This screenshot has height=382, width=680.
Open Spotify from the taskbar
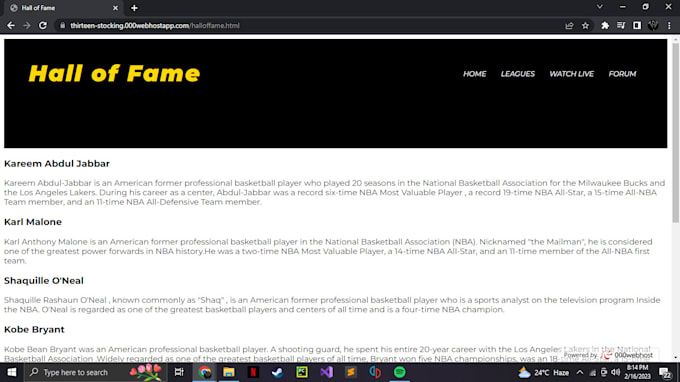399,372
